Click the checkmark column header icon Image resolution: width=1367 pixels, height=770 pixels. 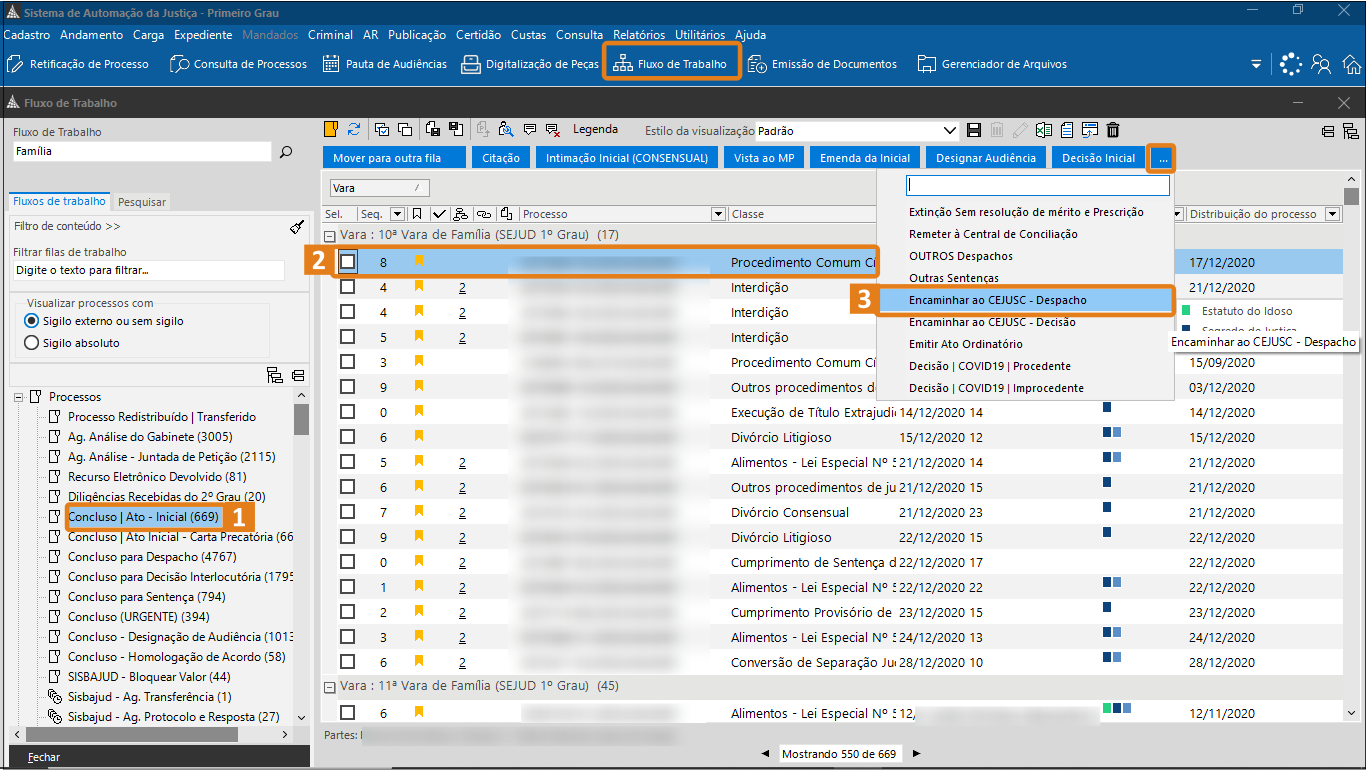pyautogui.click(x=439, y=214)
